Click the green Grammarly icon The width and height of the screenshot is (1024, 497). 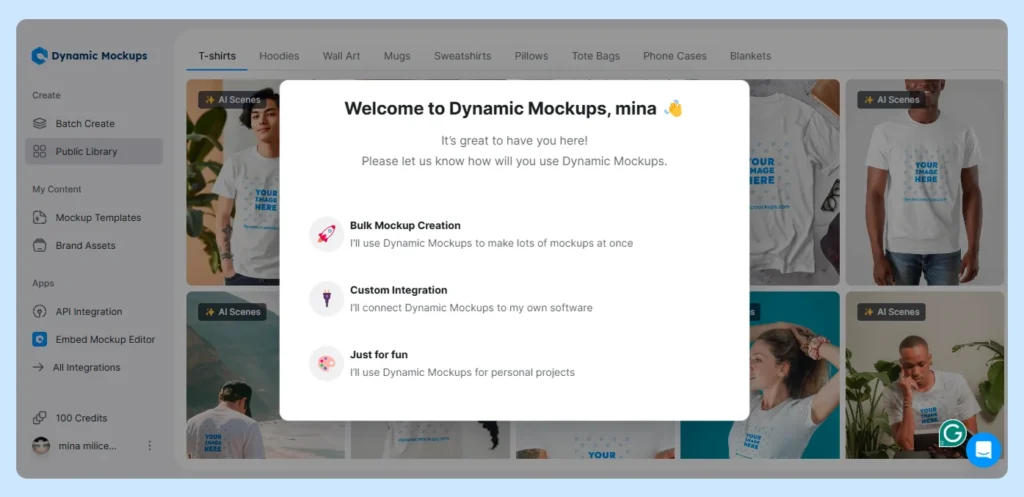[953, 433]
